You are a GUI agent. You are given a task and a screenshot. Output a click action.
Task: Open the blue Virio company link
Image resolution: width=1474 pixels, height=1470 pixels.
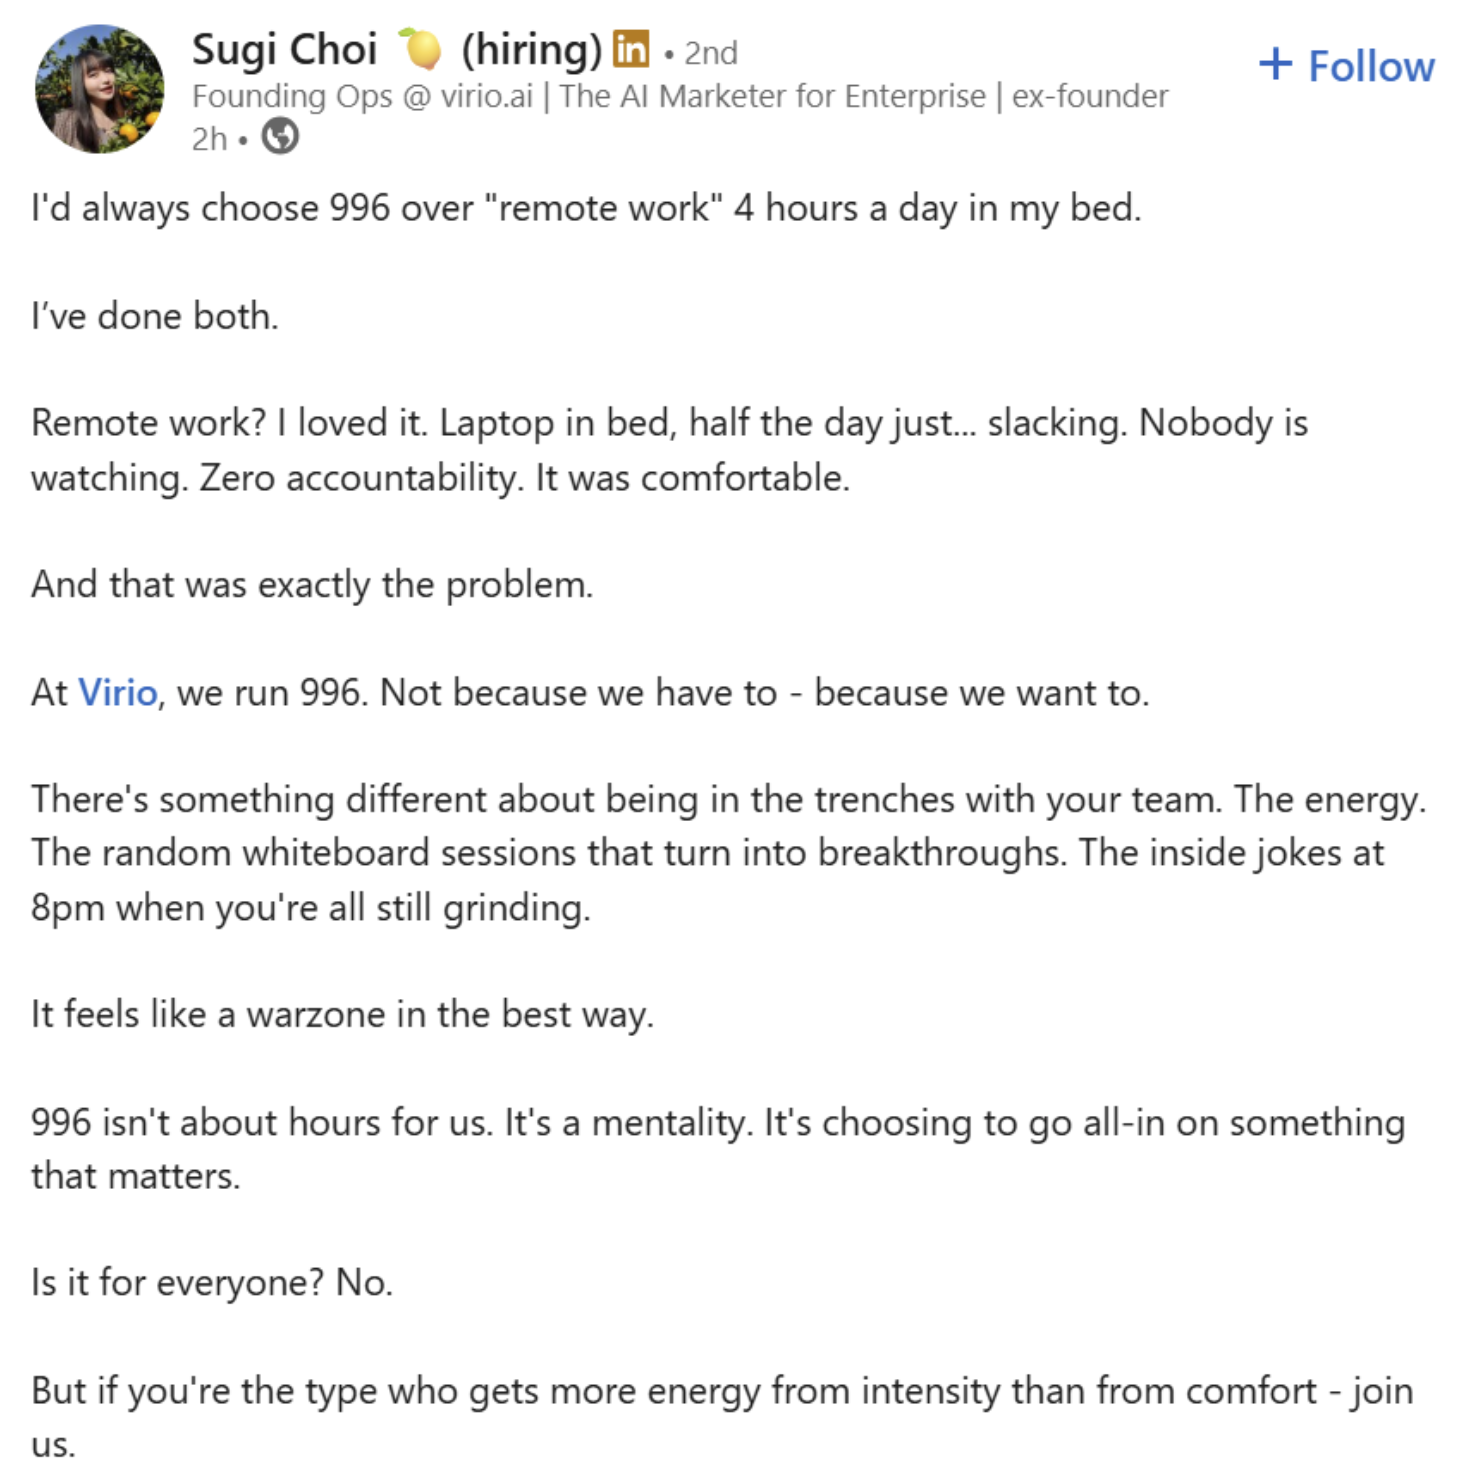(x=117, y=692)
